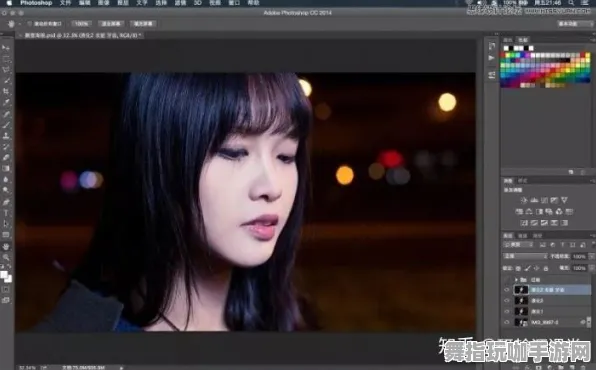The height and width of the screenshot is (370, 596).
Task: Select the History Brush tool
Action: pyautogui.click(x=6, y=147)
